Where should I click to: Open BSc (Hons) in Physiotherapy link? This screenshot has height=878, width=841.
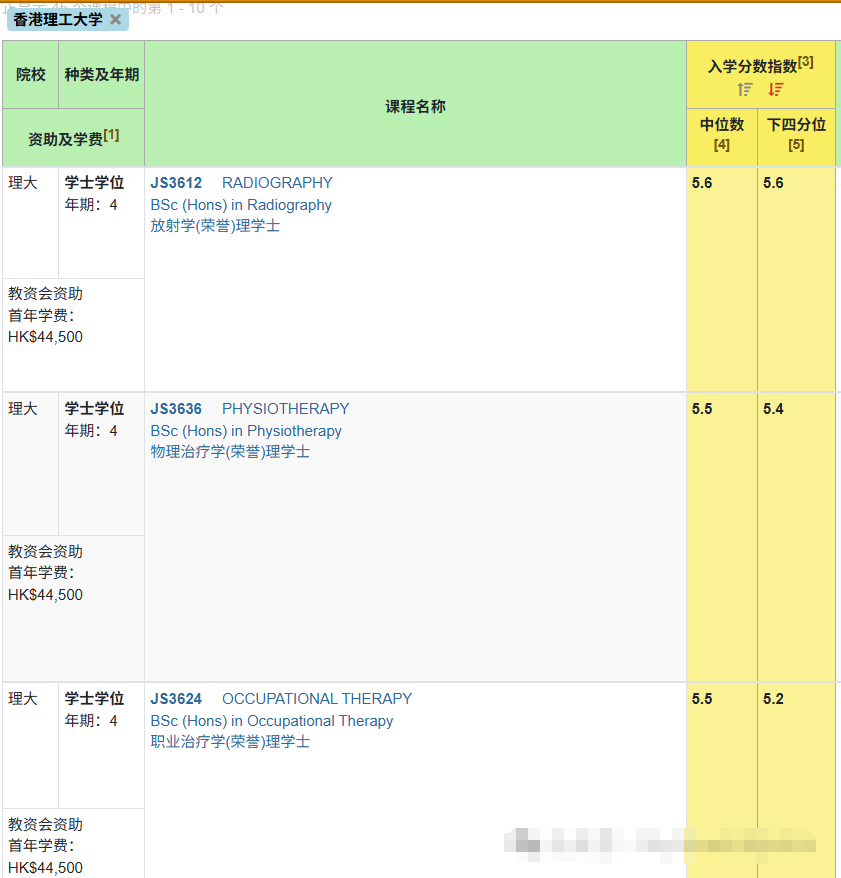coord(246,431)
